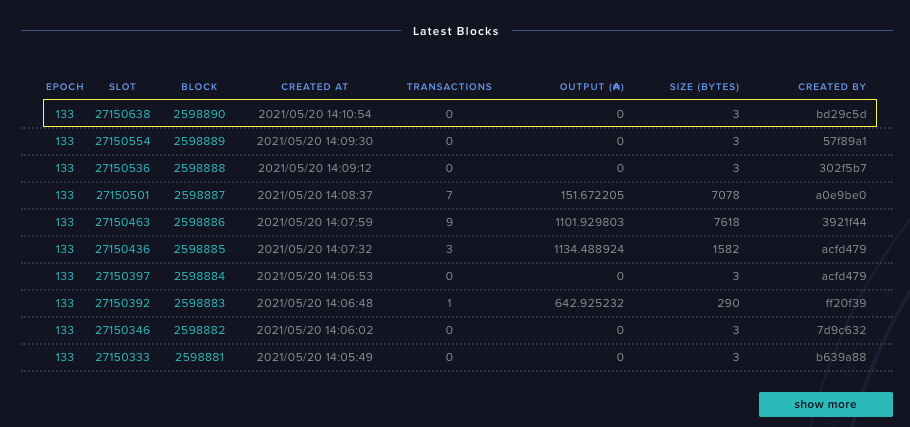
Task: Click creator hash 3921f44
Action: coord(843,222)
